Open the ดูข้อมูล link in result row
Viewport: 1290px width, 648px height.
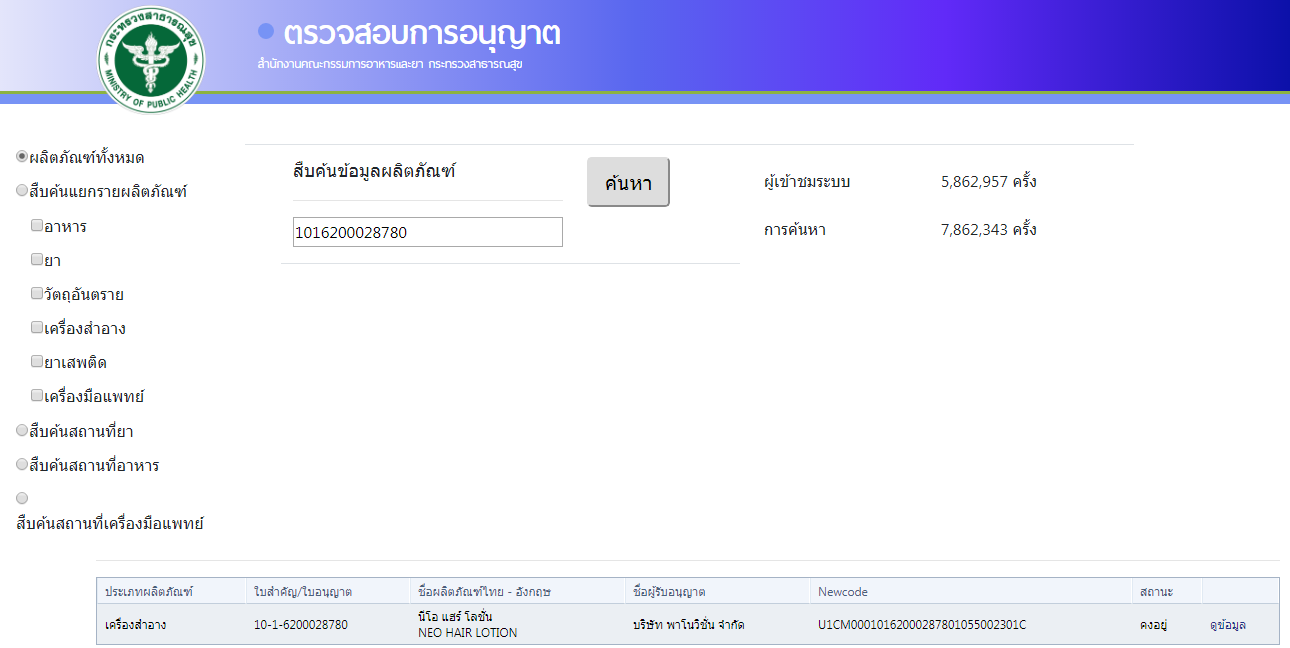pyautogui.click(x=1227, y=625)
